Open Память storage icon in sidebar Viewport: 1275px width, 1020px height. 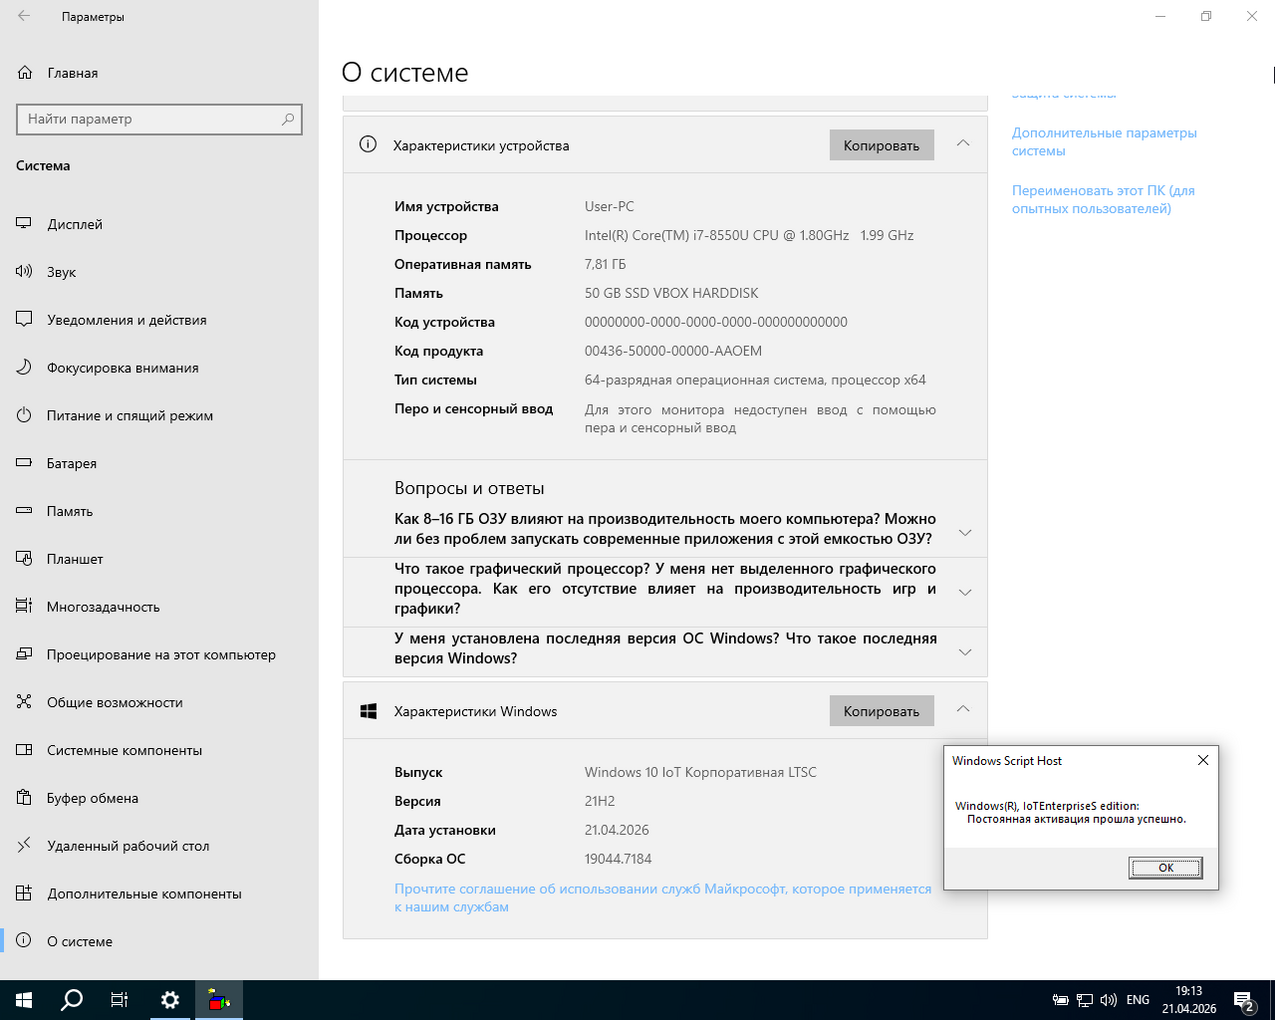coord(24,511)
